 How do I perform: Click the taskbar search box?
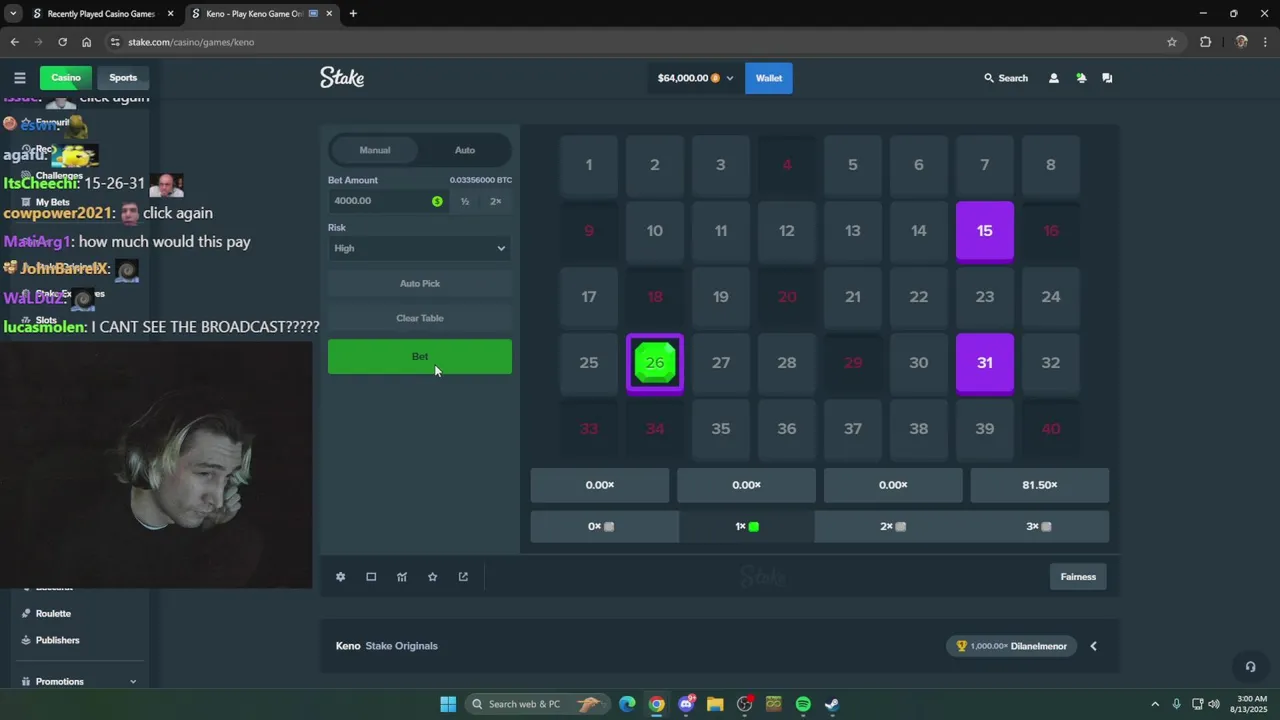tap(538, 704)
